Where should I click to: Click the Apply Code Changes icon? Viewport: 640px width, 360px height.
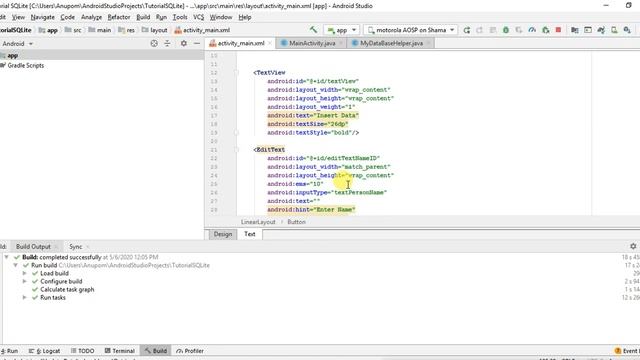click(x=493, y=30)
